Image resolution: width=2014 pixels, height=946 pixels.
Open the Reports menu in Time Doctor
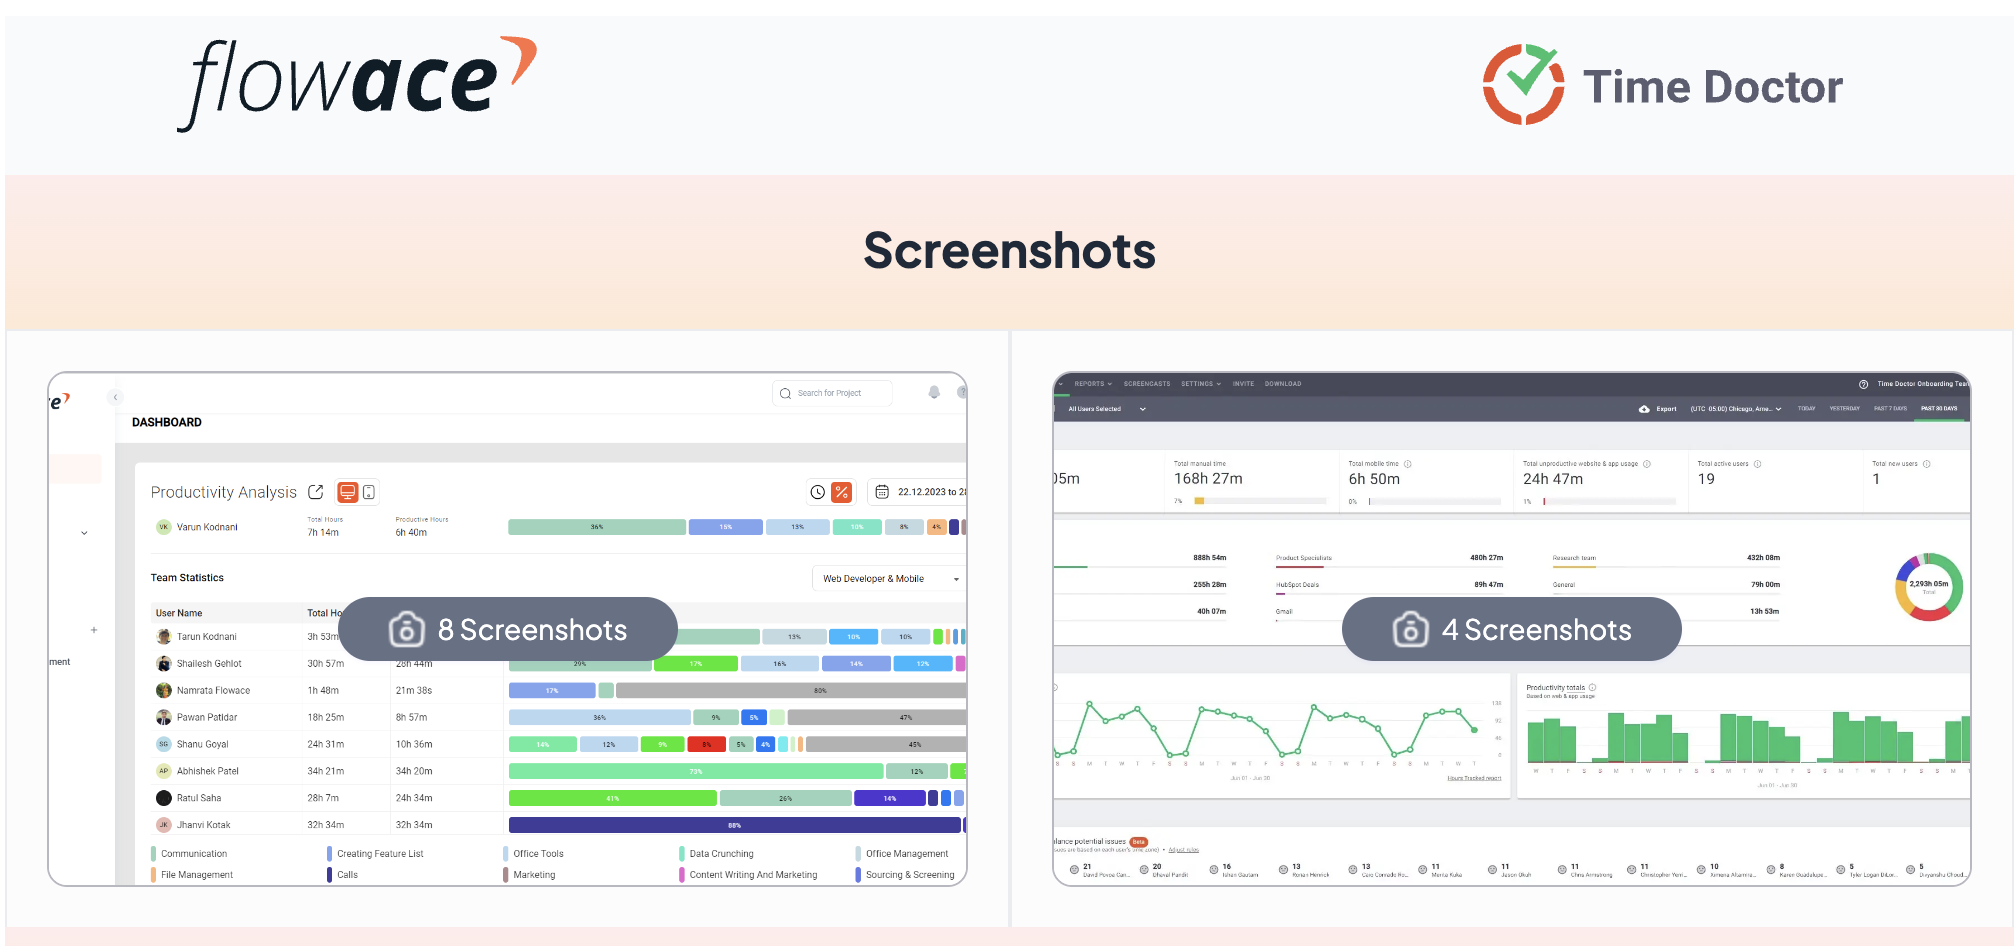click(1093, 384)
